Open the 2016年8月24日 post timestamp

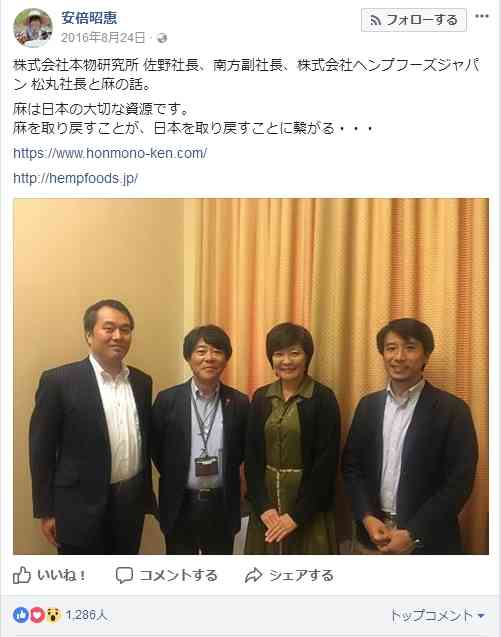point(103,38)
